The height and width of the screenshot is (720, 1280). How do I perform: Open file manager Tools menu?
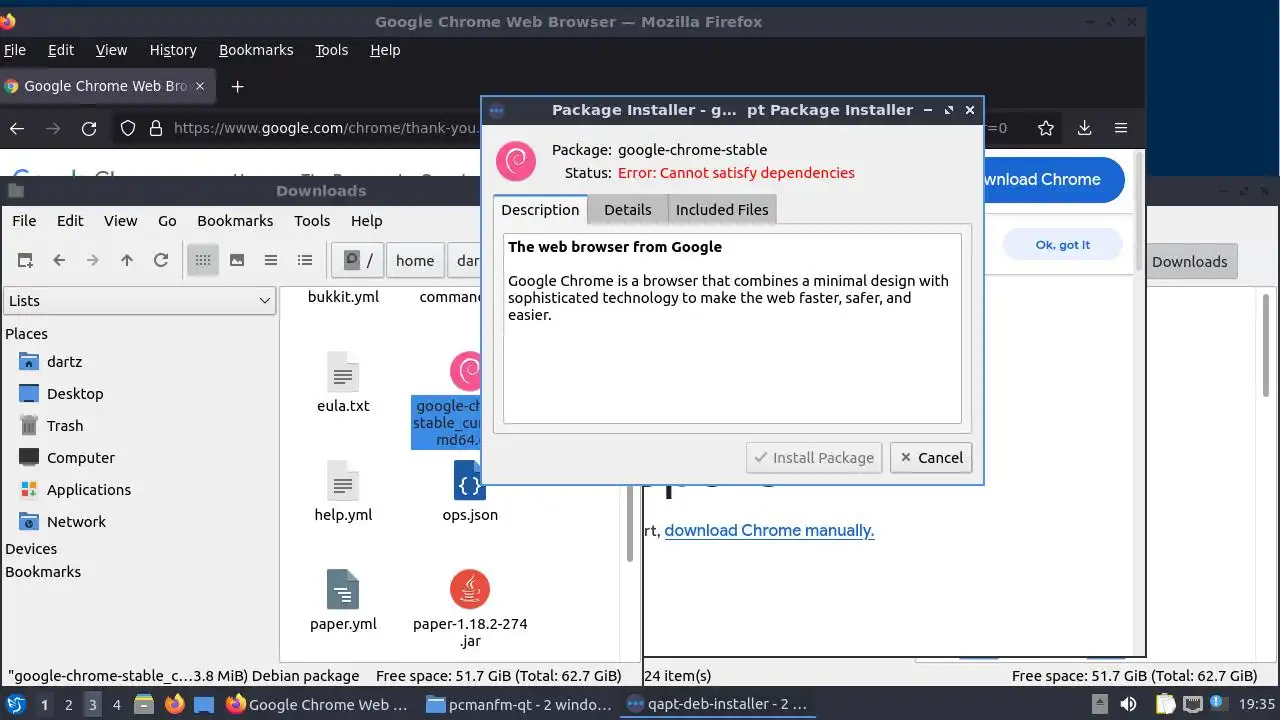(312, 221)
